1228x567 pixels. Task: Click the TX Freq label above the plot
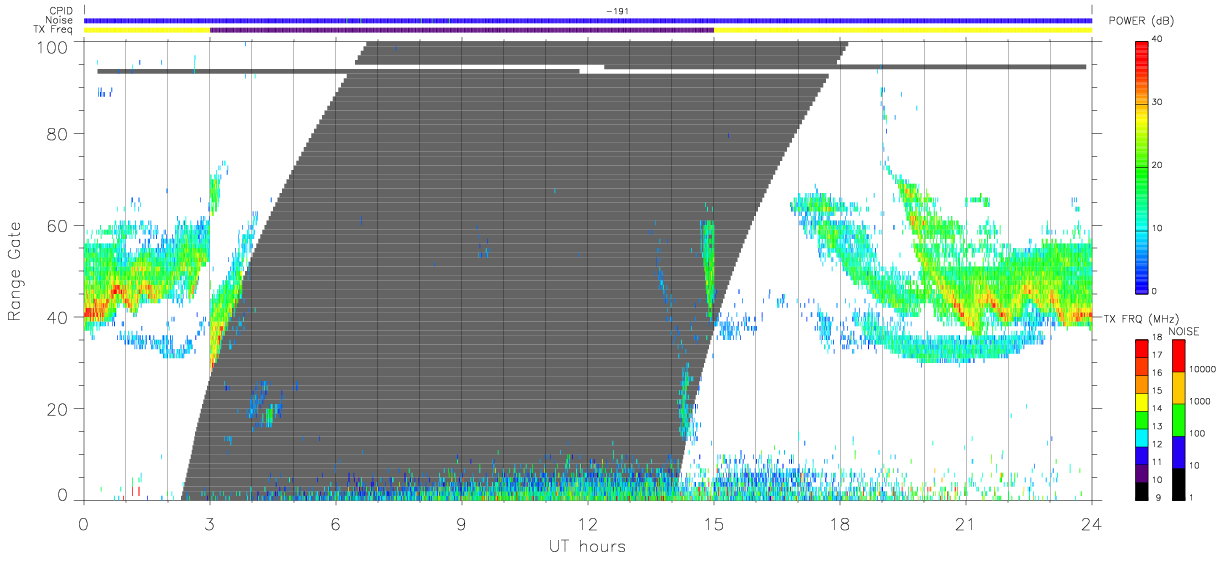tap(54, 30)
